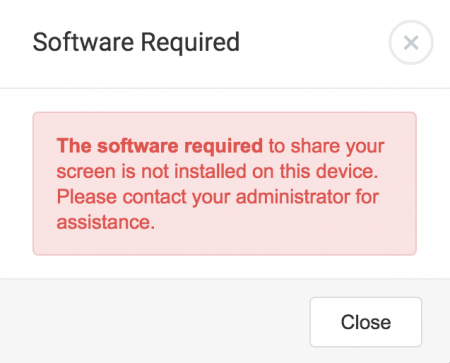Screen dimensions: 450x363
Task: Click the gray footer area beside Close
Action: (x=153, y=322)
